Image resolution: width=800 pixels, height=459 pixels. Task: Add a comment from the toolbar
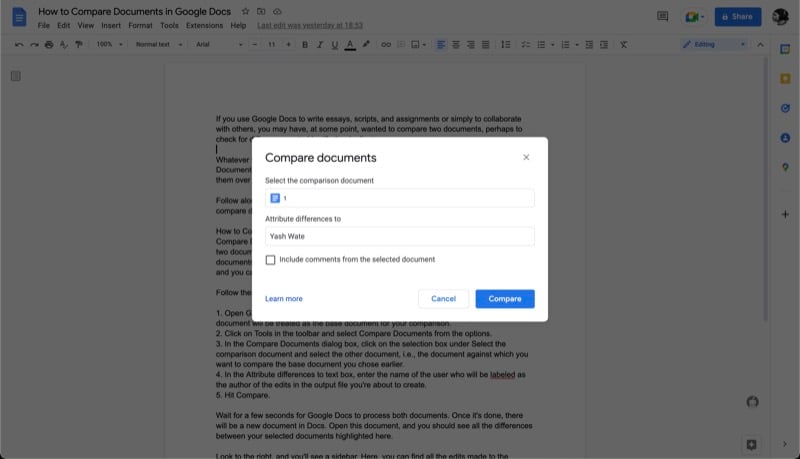[401, 44]
